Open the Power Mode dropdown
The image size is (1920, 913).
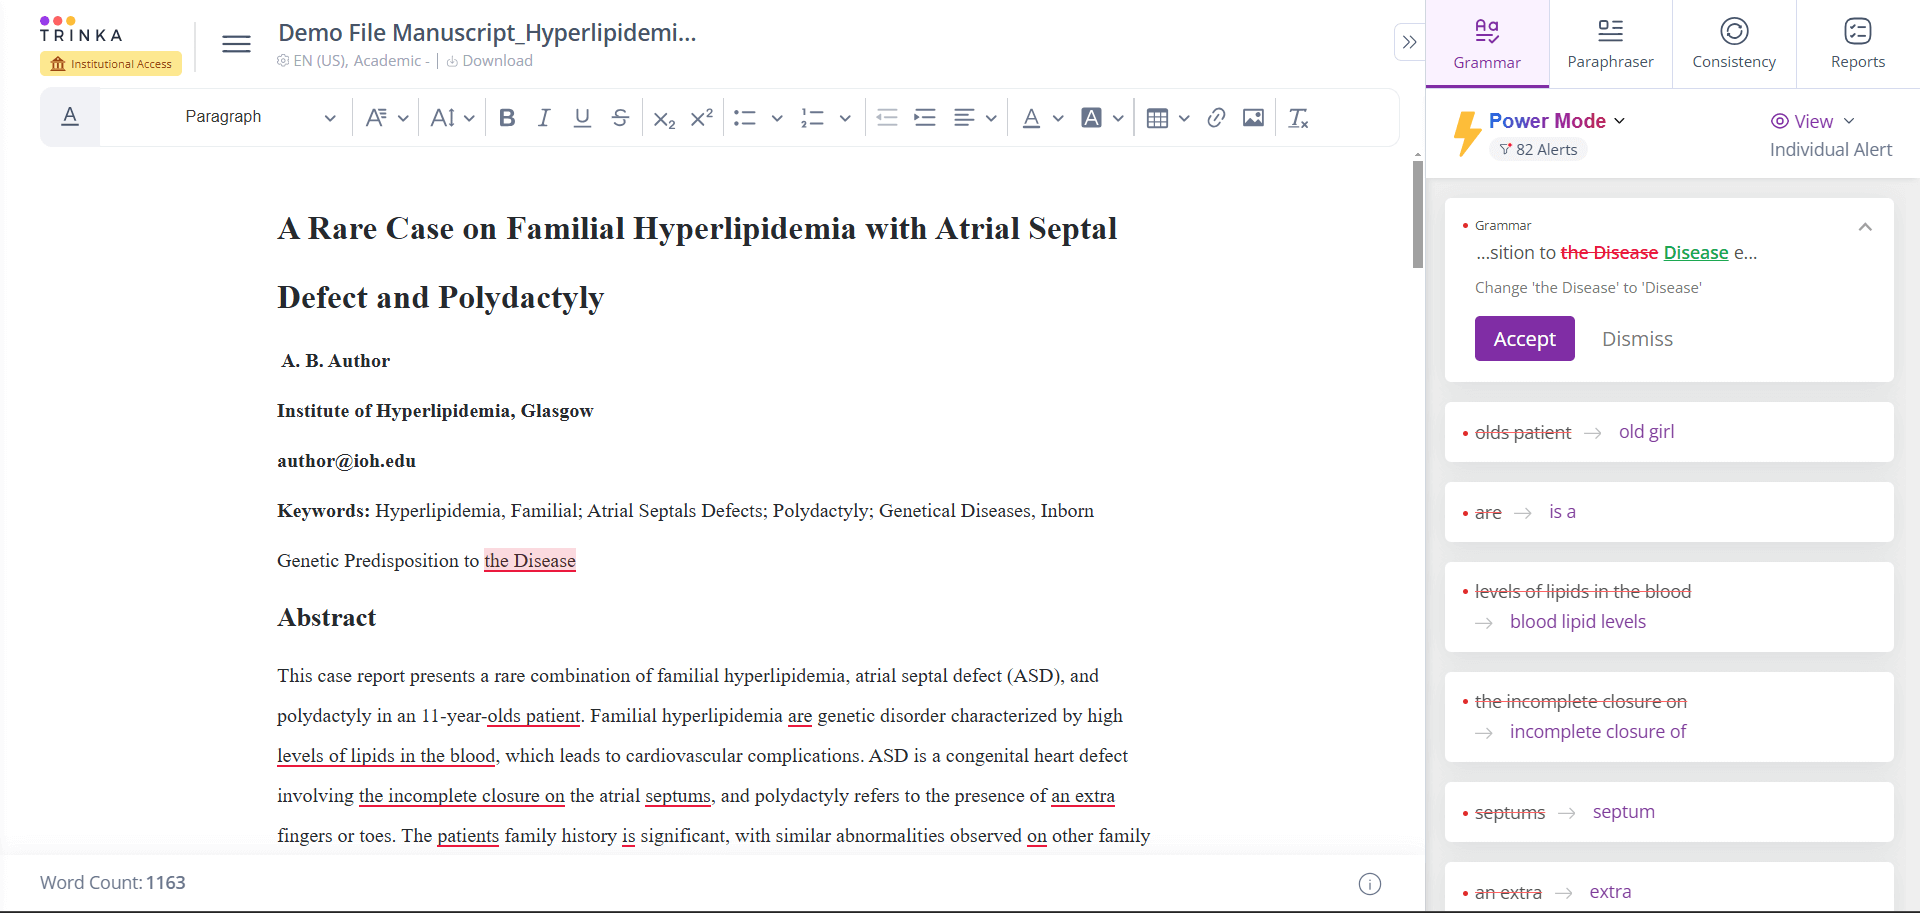pyautogui.click(x=1556, y=121)
